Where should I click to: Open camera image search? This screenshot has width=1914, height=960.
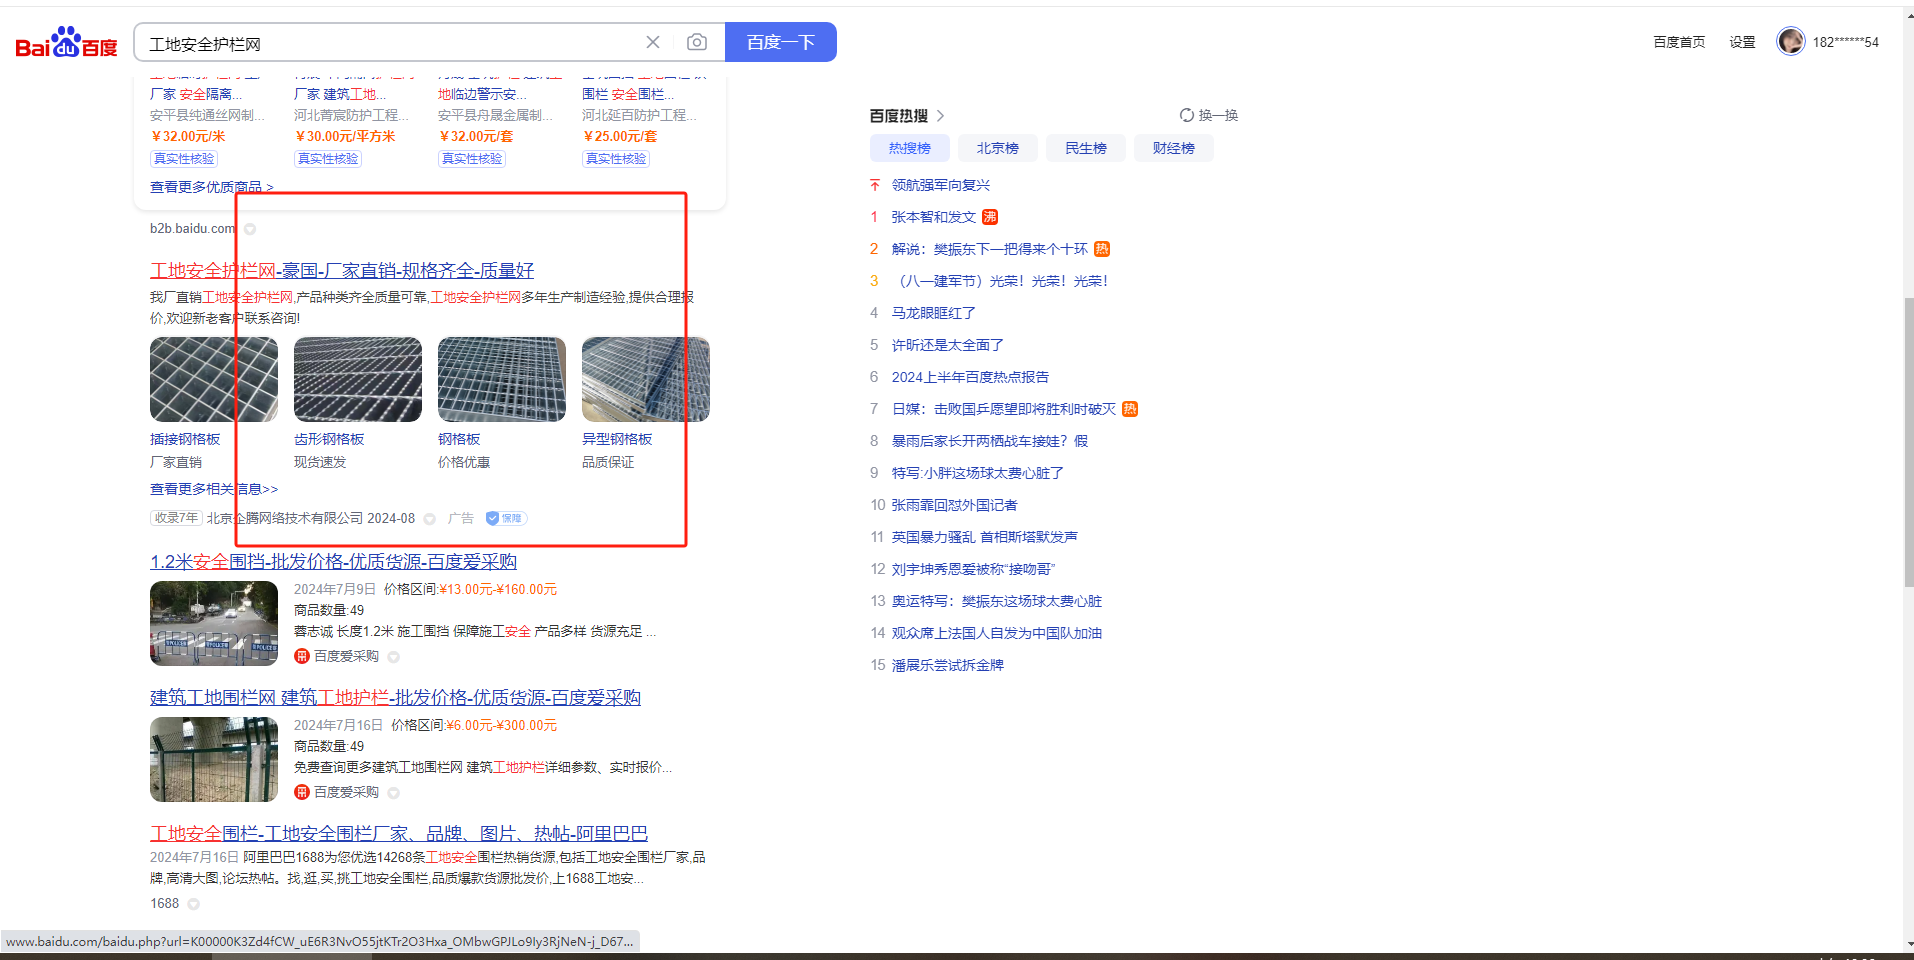tap(697, 42)
